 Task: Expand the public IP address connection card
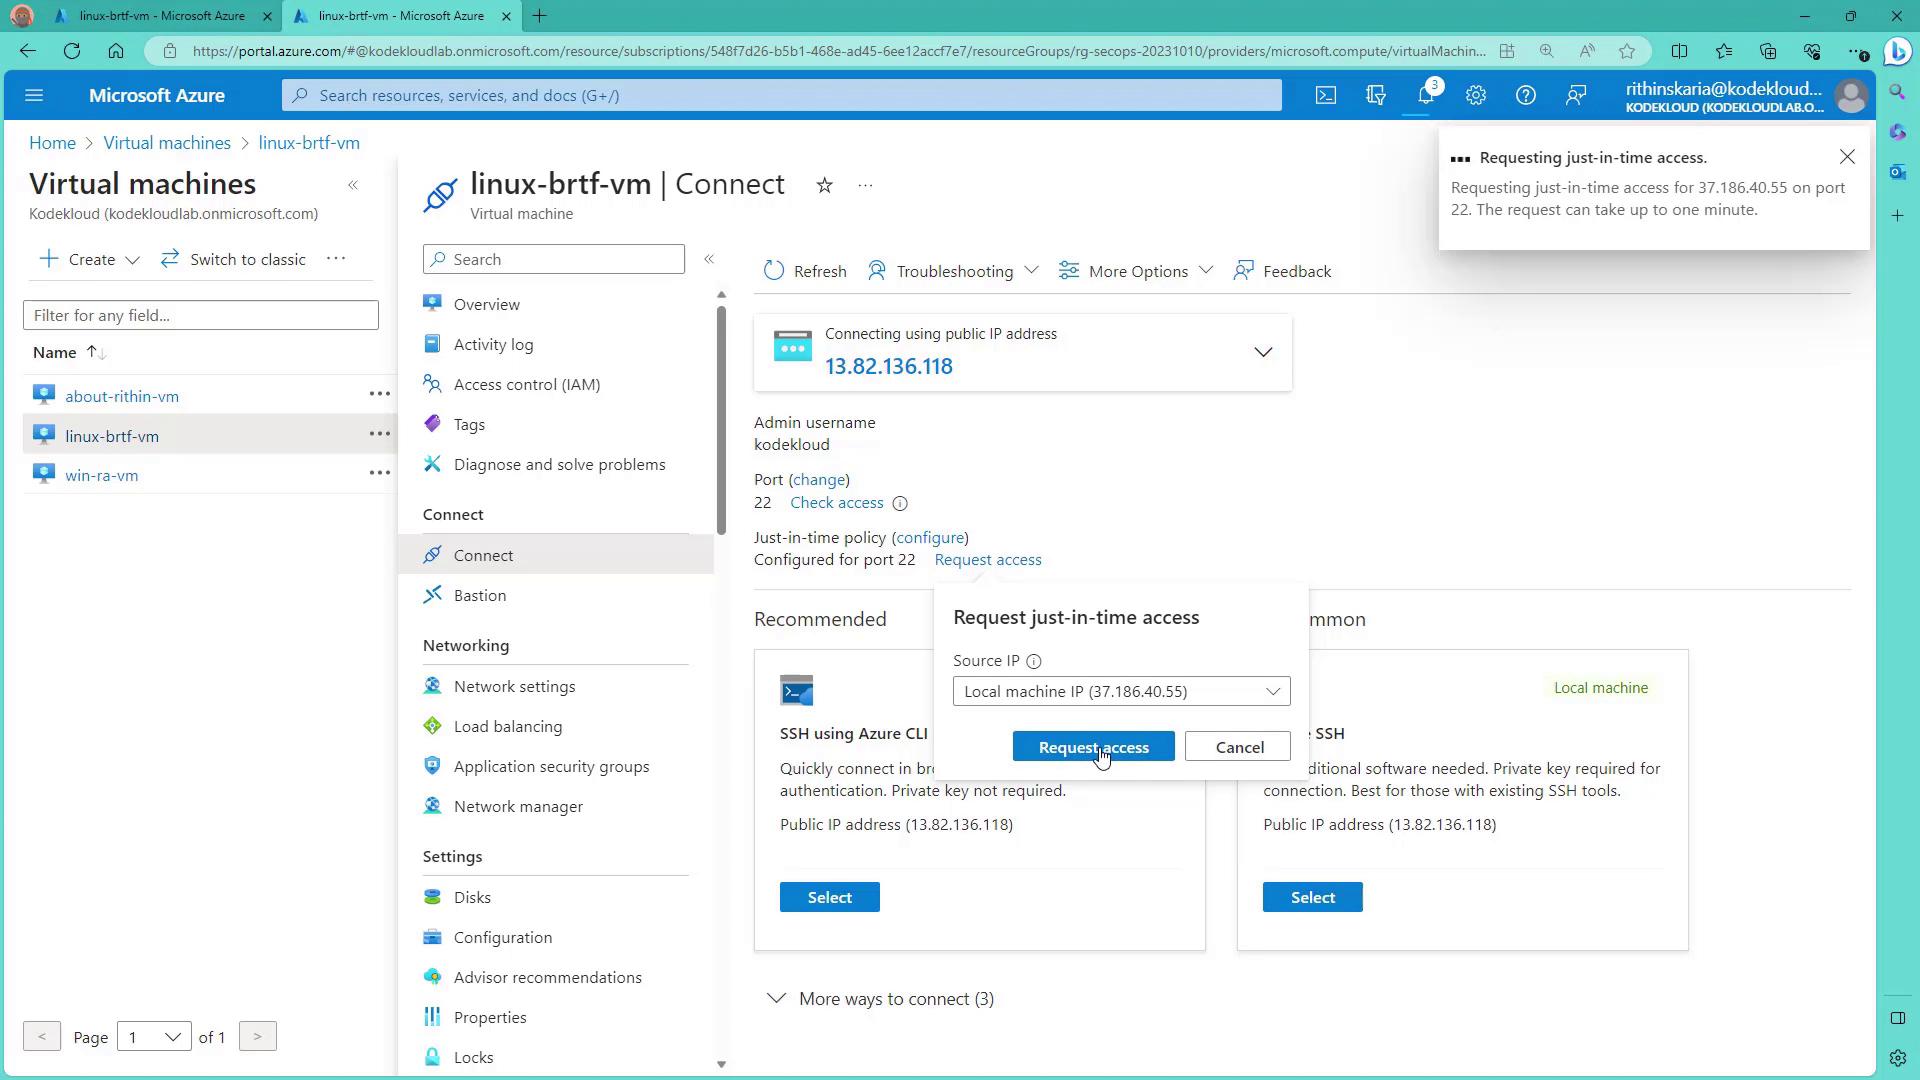1263,352
